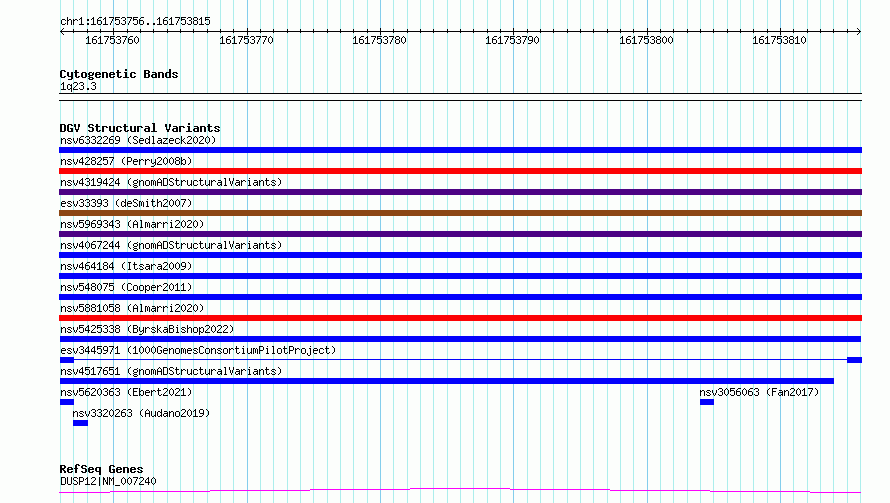Click the DGV Structural Variants track title
The width and height of the screenshot is (890, 503).
[x=140, y=128]
